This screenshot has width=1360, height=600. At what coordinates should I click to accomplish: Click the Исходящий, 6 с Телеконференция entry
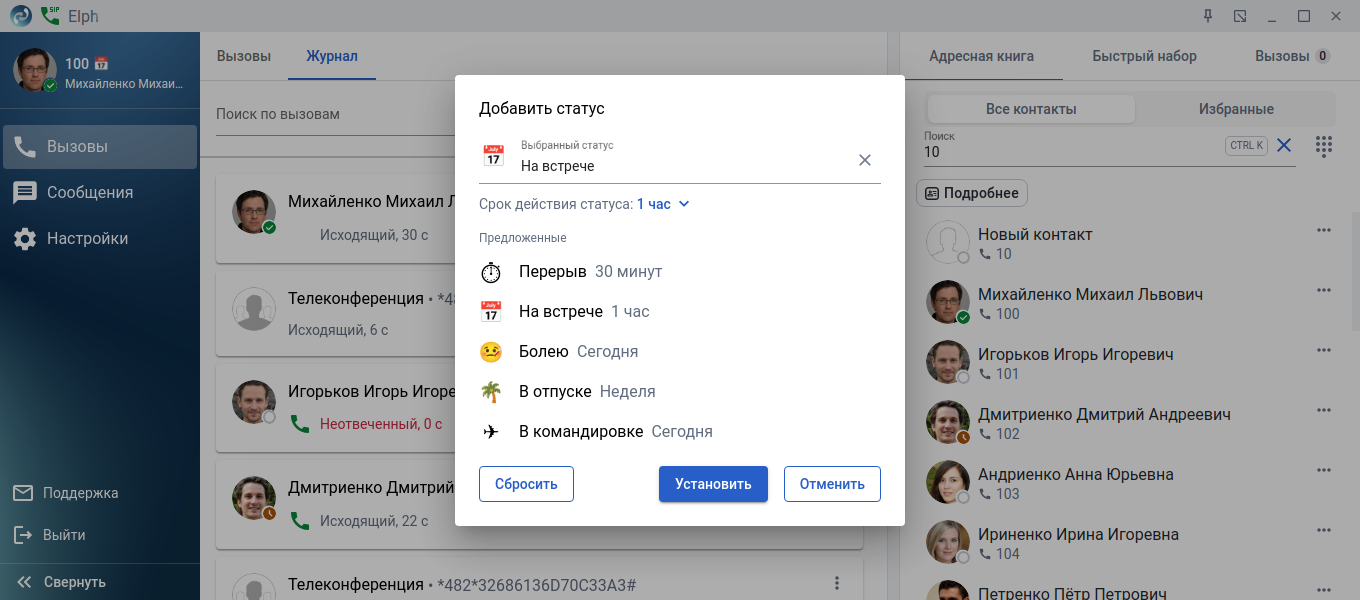[338, 329]
